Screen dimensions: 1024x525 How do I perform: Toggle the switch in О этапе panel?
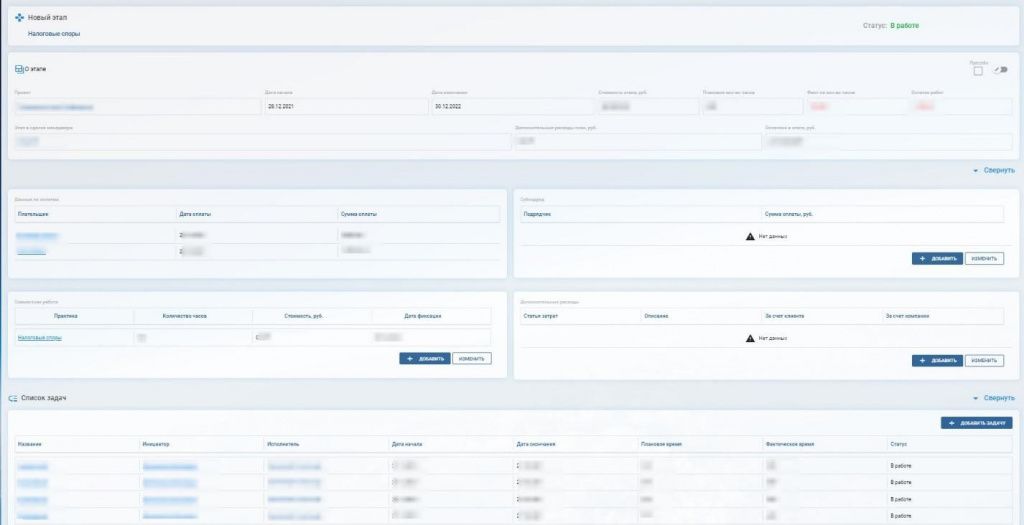[1000, 70]
